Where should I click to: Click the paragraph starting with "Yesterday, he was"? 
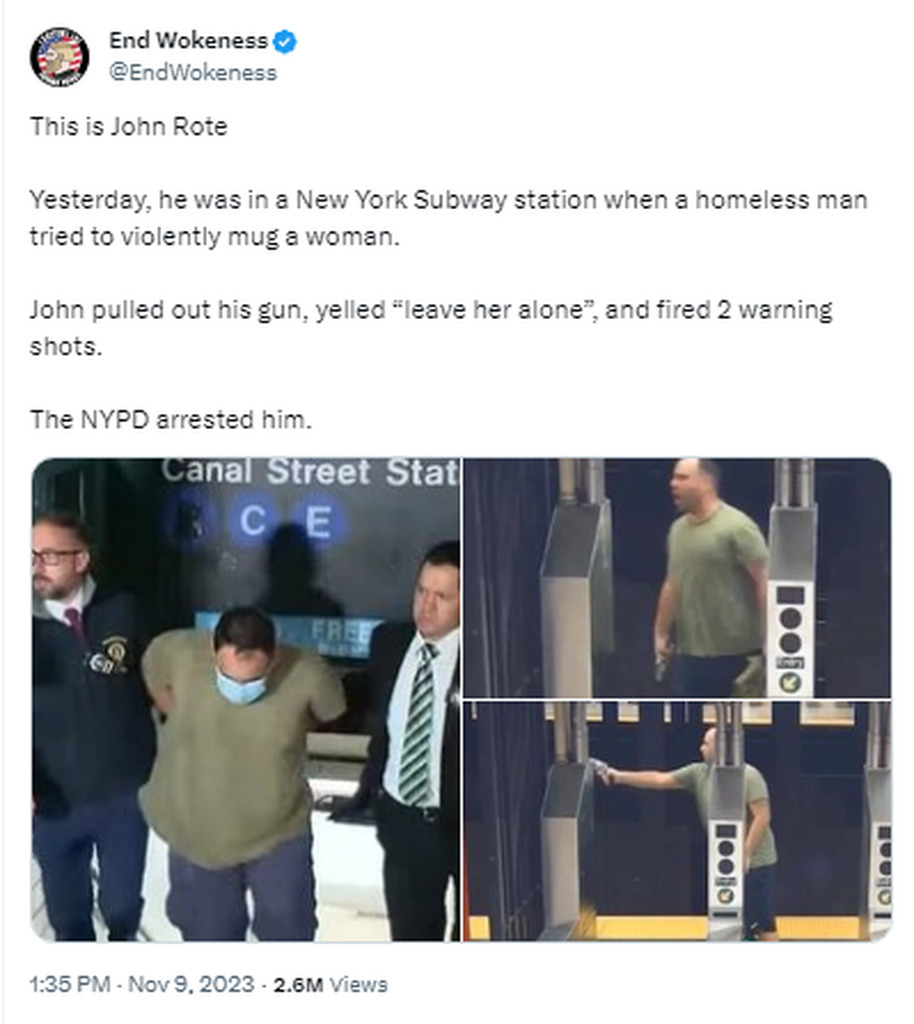(x=448, y=217)
